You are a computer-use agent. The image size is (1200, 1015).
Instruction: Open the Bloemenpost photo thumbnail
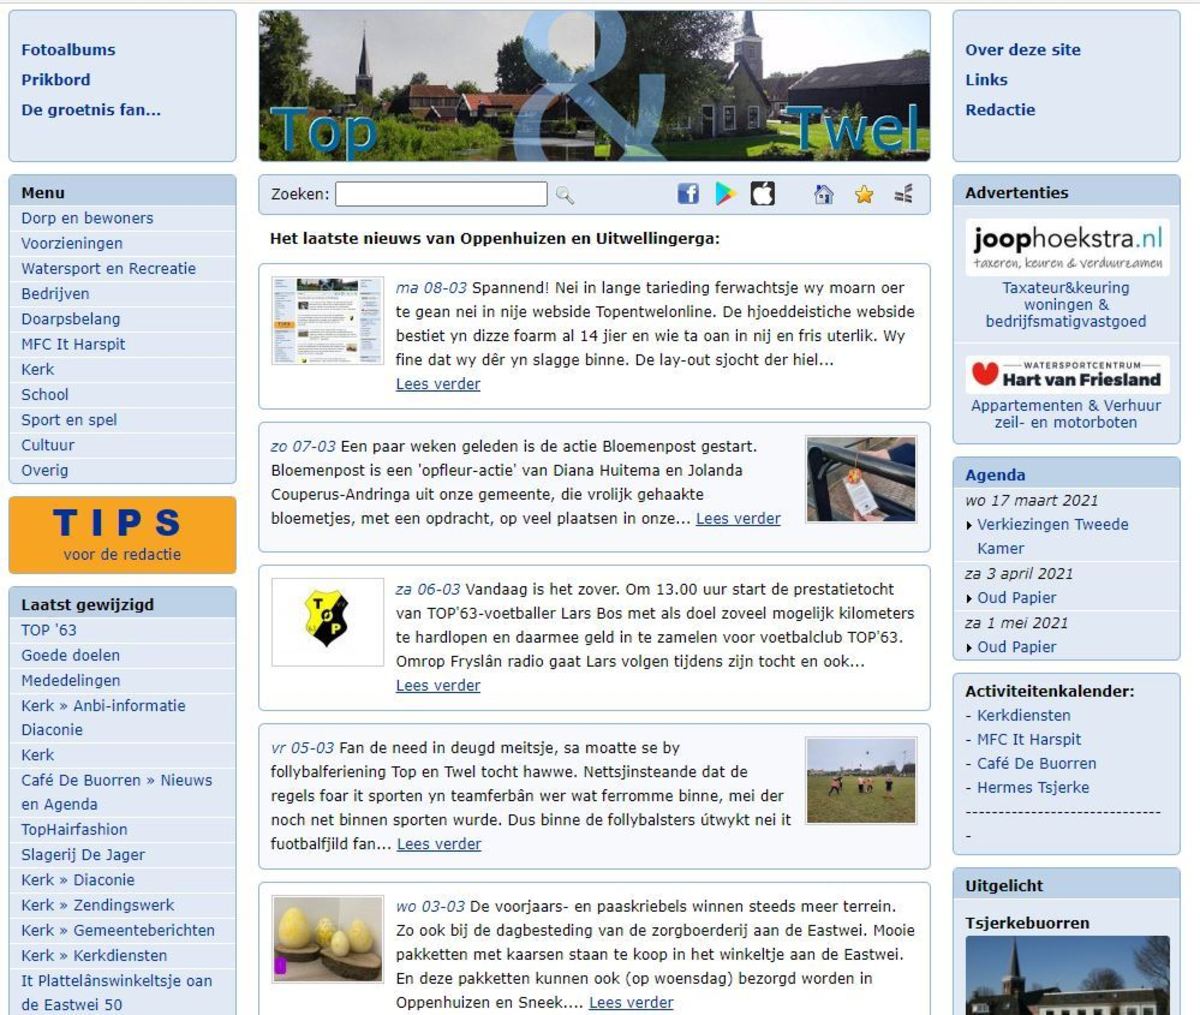point(861,479)
